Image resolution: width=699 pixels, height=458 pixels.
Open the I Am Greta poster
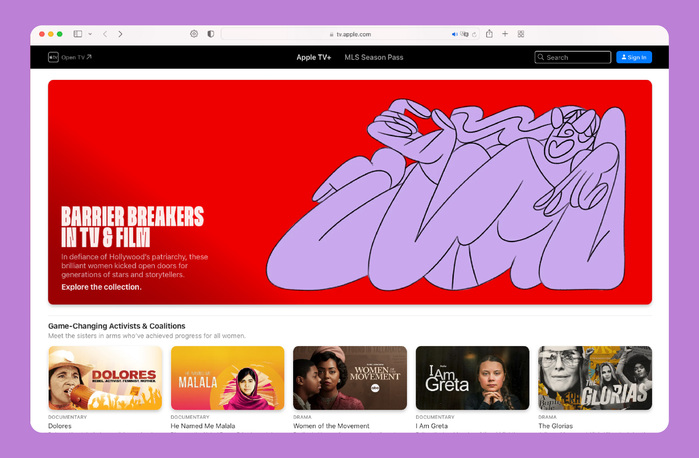(473, 378)
